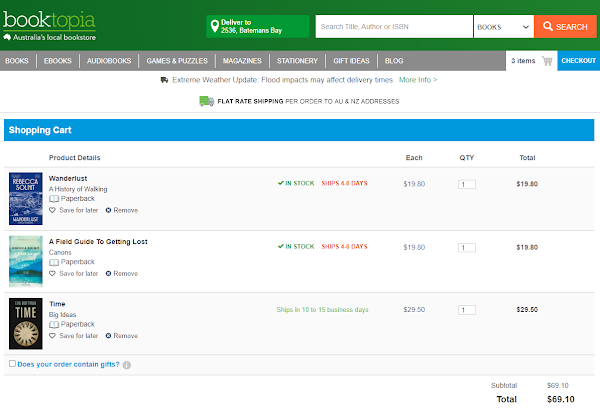Click the orange SEARCH button
Screen dimensions: 600x420
pos(565,27)
